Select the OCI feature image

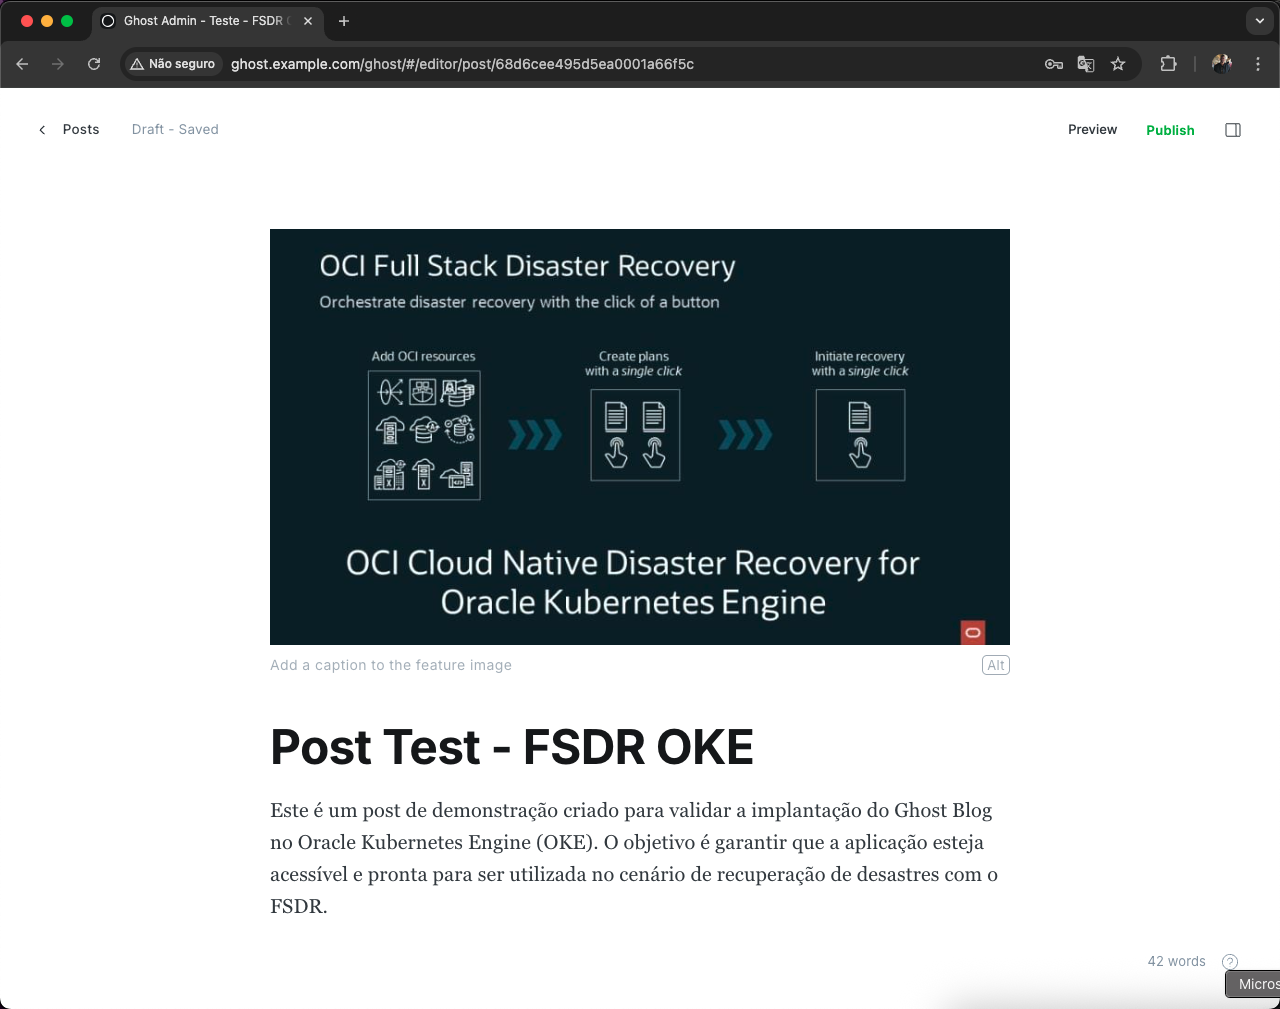[640, 437]
